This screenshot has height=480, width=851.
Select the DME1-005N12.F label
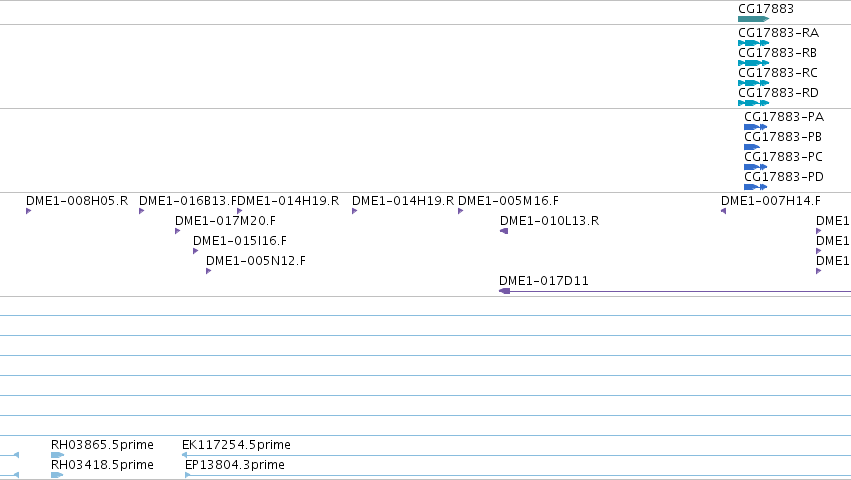click(x=256, y=261)
